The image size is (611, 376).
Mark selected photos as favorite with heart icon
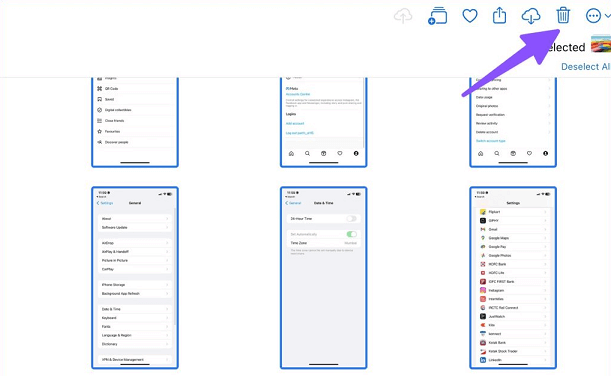click(x=470, y=16)
